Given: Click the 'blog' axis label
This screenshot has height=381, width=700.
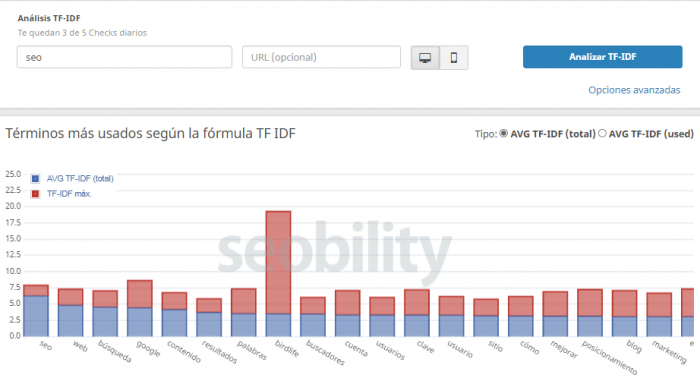Looking at the screenshot, I should click(634, 346).
